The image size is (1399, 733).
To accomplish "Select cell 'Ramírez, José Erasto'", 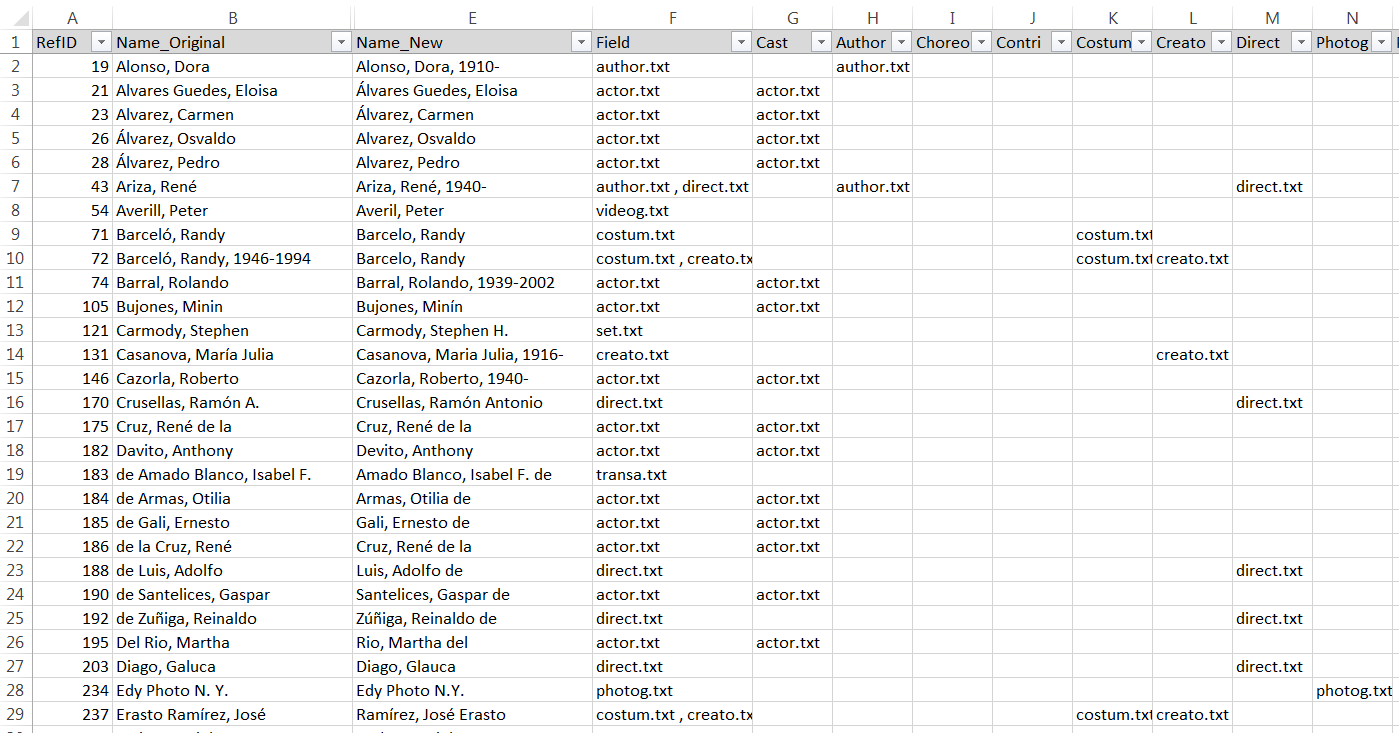I will [x=472, y=714].
